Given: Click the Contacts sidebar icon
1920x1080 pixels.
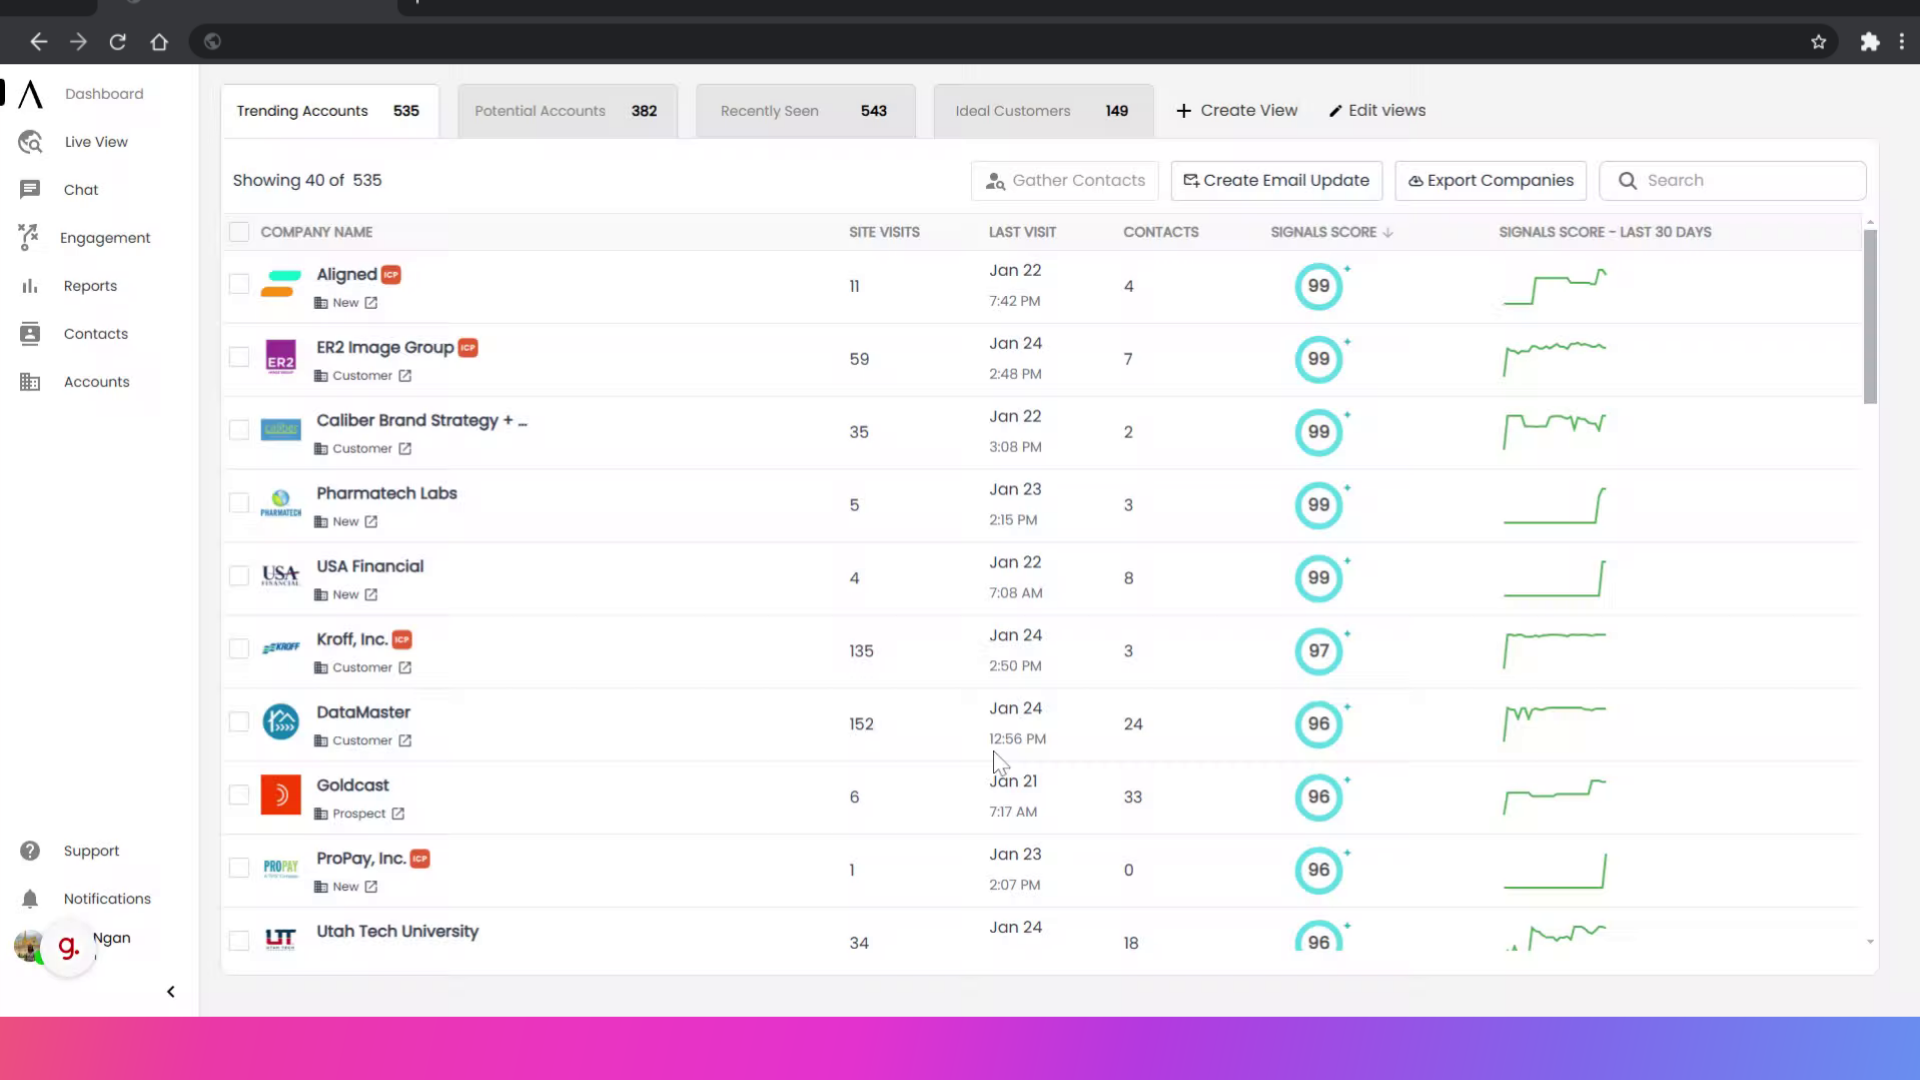Looking at the screenshot, I should point(30,334).
